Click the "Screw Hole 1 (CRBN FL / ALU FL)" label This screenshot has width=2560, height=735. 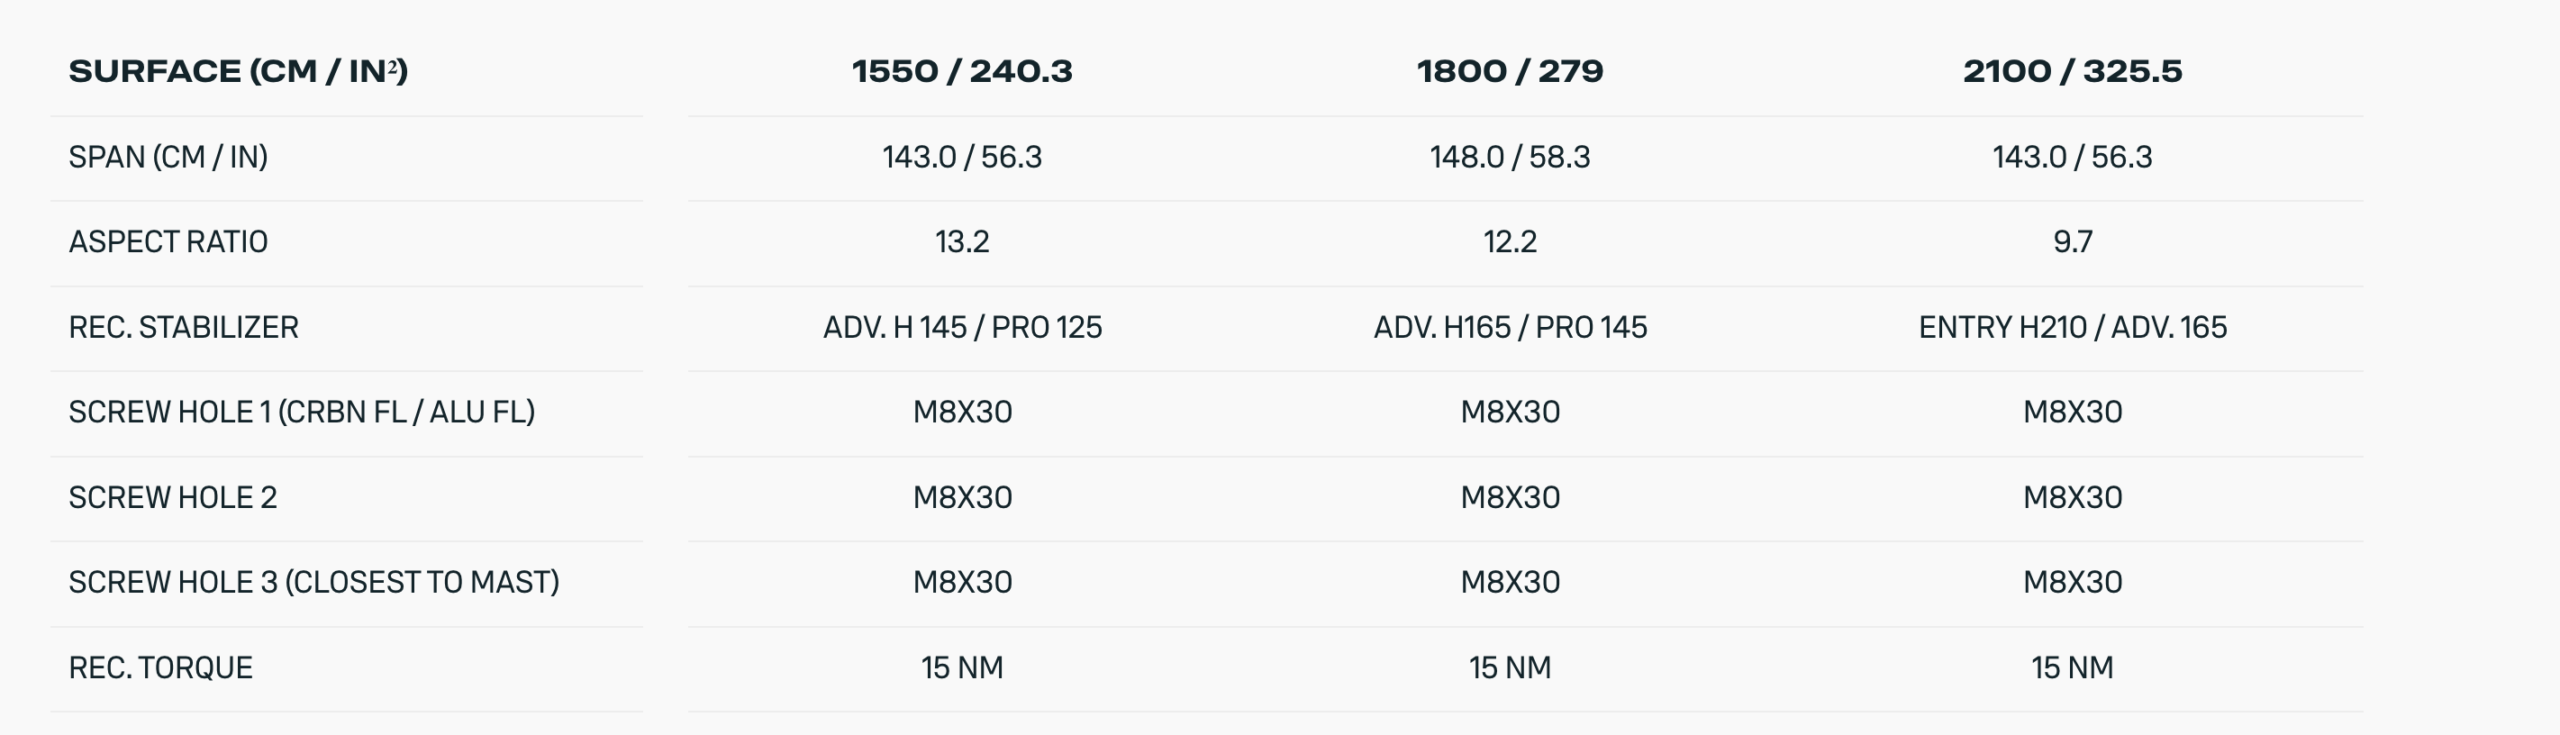click(302, 412)
